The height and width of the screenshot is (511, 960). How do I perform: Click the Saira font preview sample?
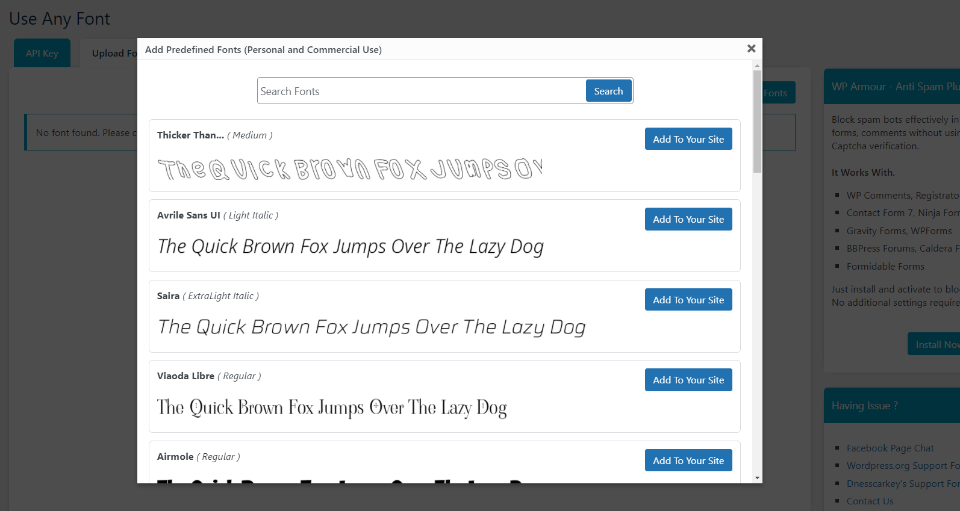[x=371, y=327]
